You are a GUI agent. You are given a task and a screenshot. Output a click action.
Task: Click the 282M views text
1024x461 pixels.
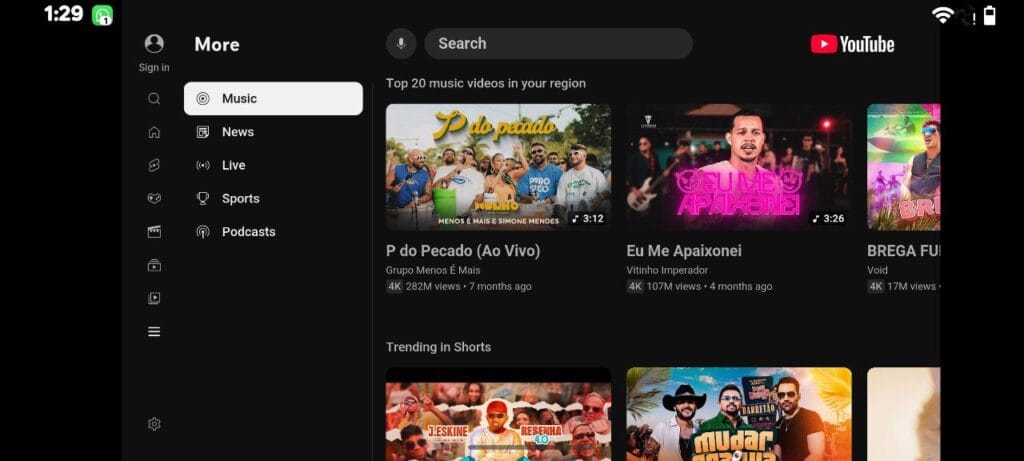[x=433, y=287]
